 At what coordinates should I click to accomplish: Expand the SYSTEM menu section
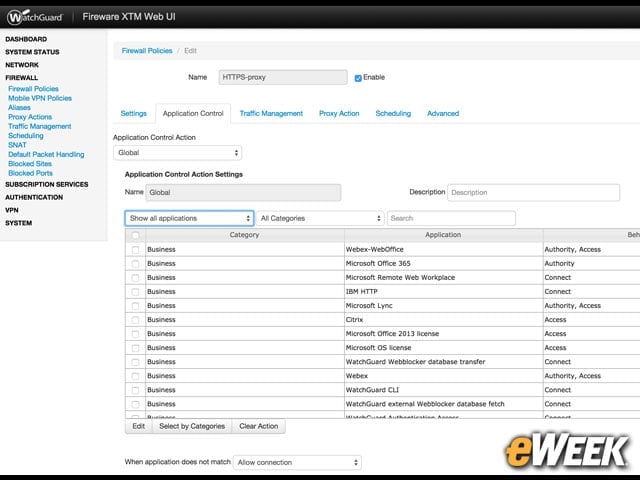tap(19, 223)
